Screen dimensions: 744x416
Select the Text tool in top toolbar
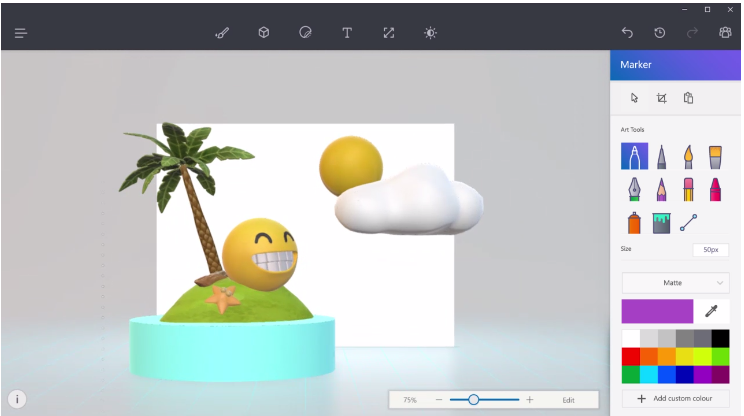[347, 33]
